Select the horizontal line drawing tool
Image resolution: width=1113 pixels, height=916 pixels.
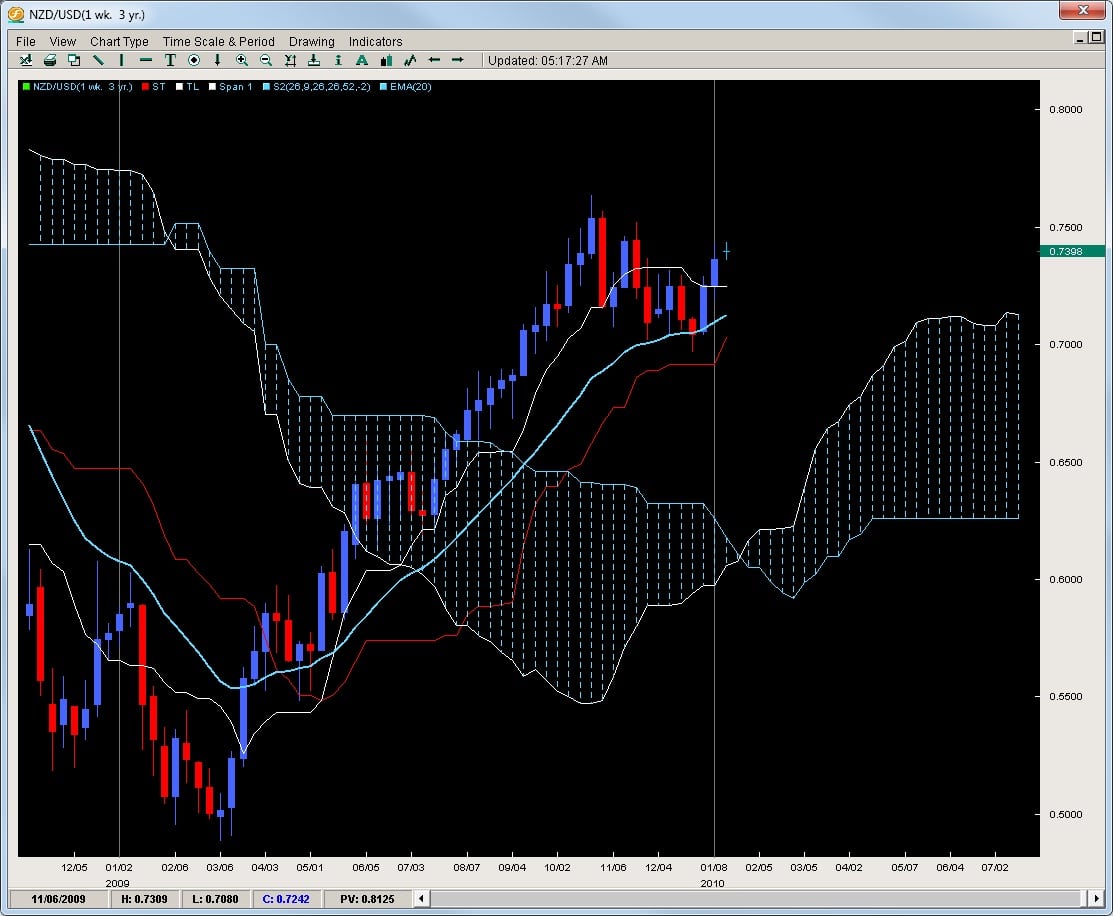click(146, 60)
